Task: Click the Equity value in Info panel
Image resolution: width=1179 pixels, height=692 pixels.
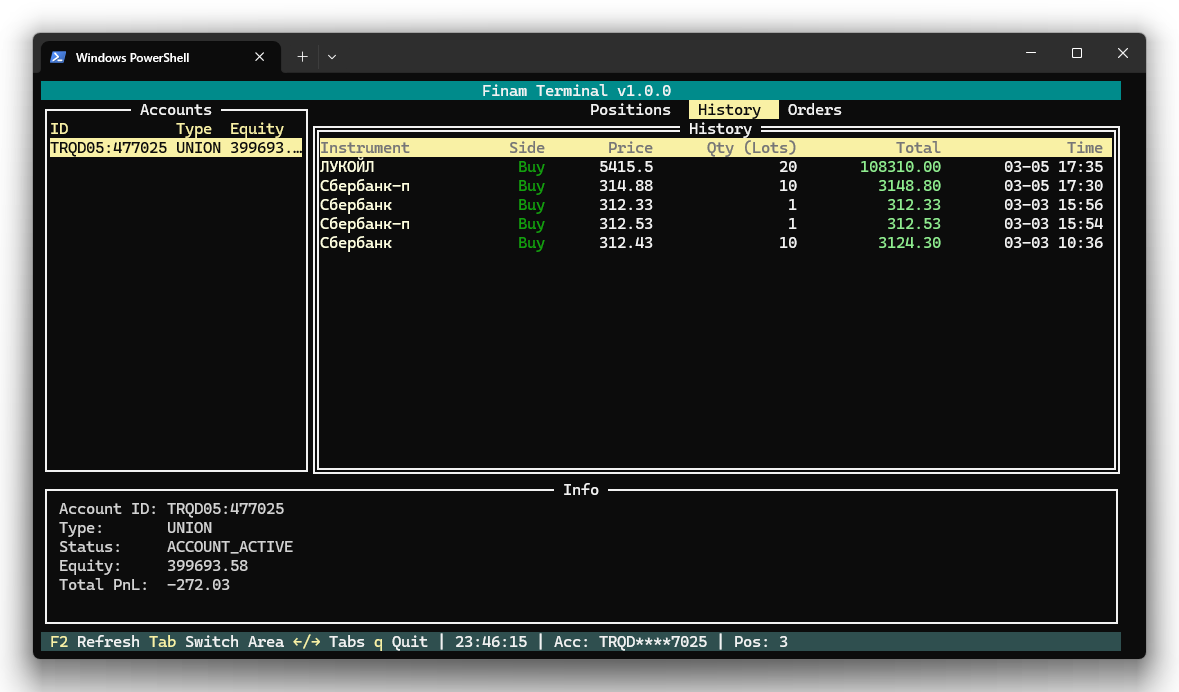Action: click(x=207, y=566)
